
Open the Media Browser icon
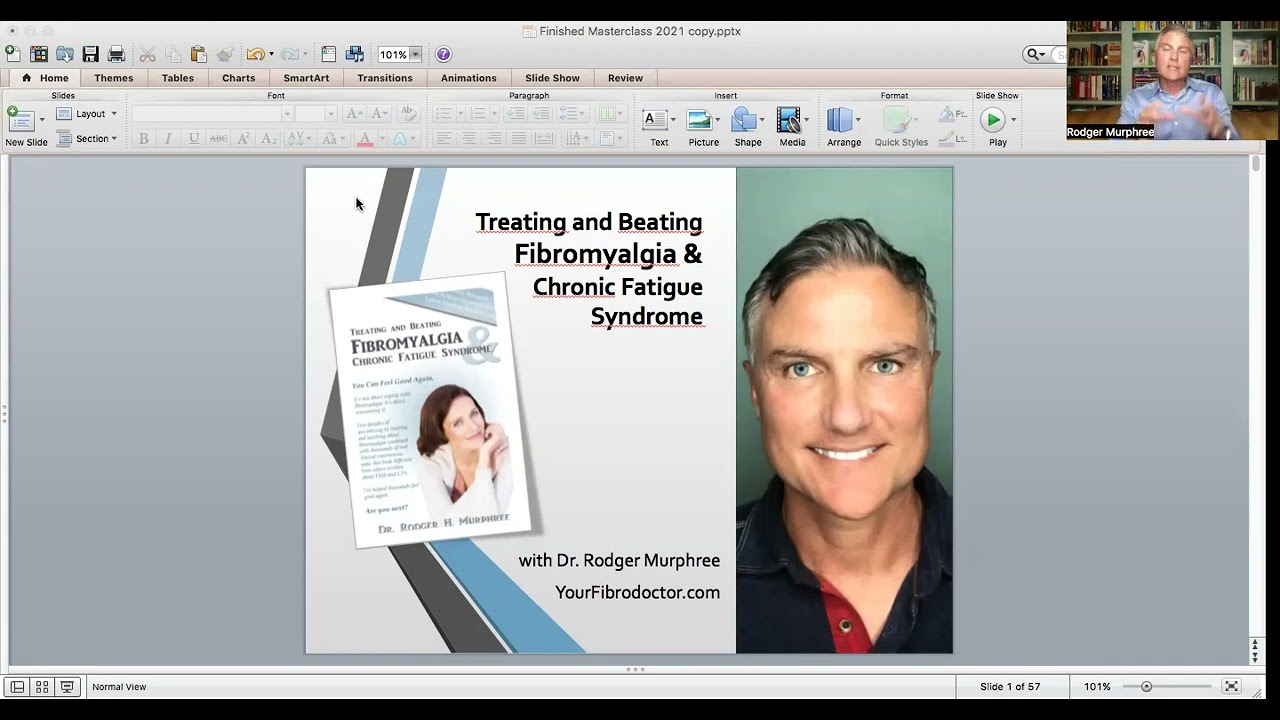pyautogui.click(x=354, y=54)
